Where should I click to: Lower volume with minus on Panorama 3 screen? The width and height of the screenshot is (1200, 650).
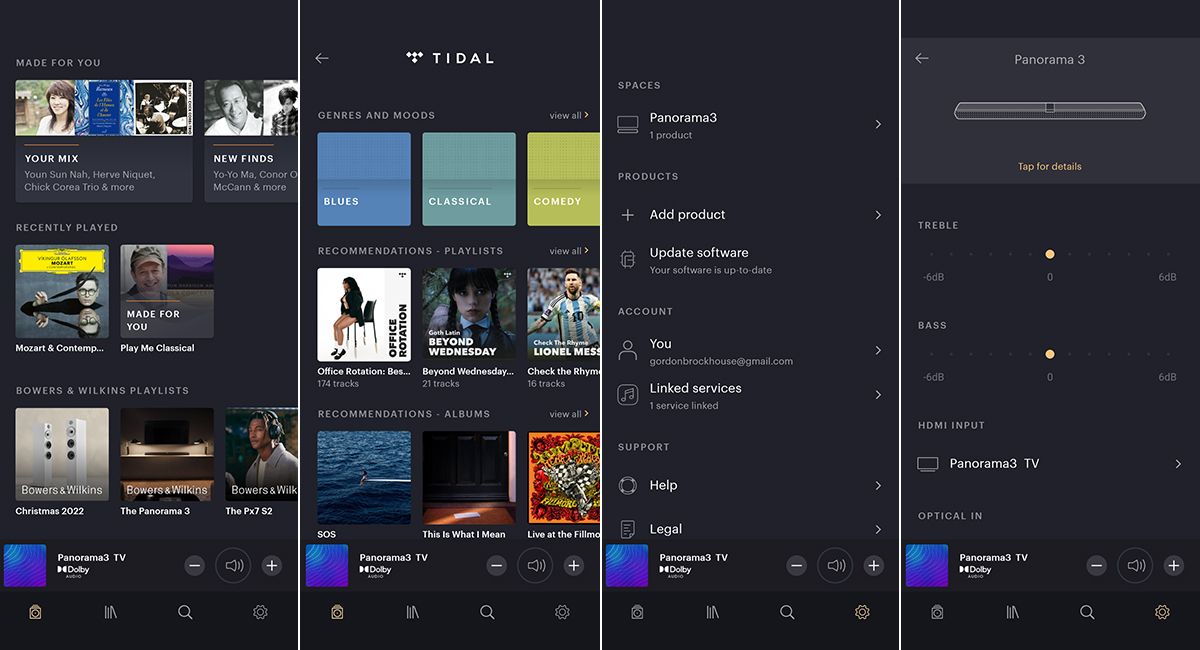(x=1097, y=566)
